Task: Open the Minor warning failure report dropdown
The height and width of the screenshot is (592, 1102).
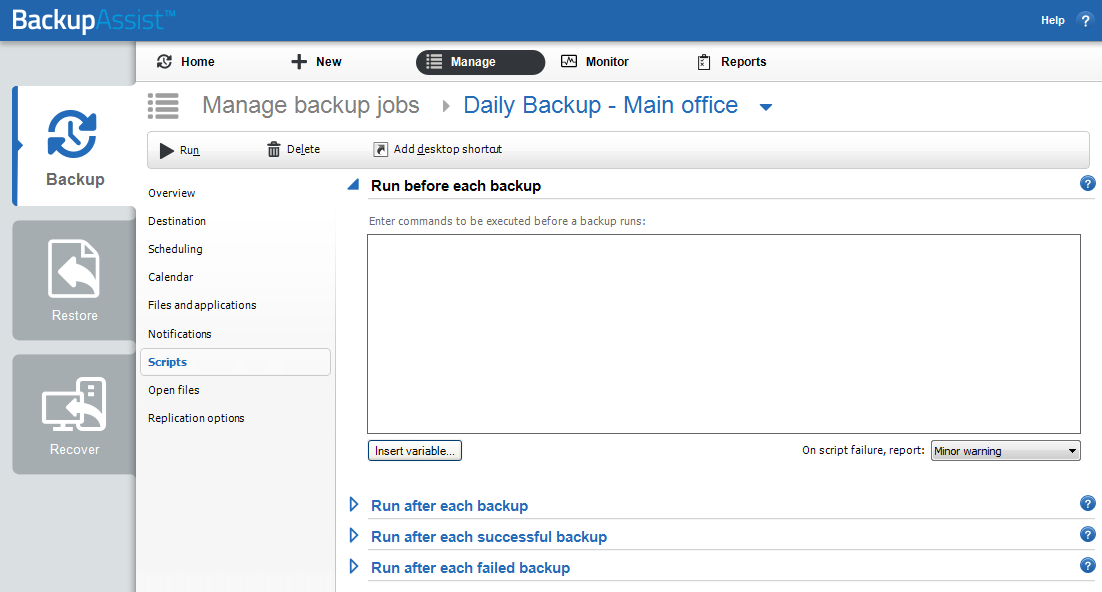Action: point(1005,451)
